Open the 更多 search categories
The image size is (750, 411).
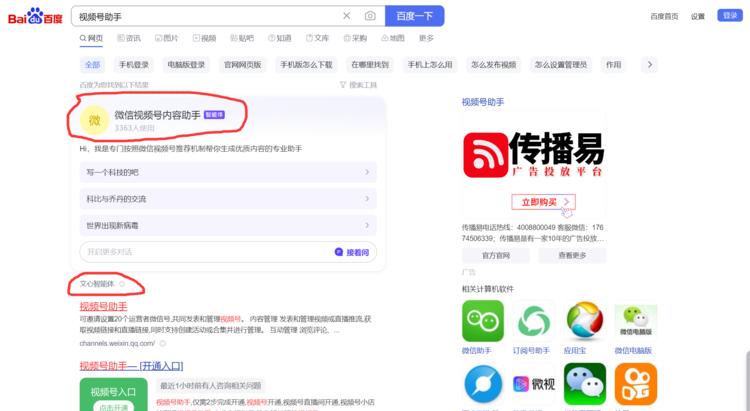[x=426, y=38]
